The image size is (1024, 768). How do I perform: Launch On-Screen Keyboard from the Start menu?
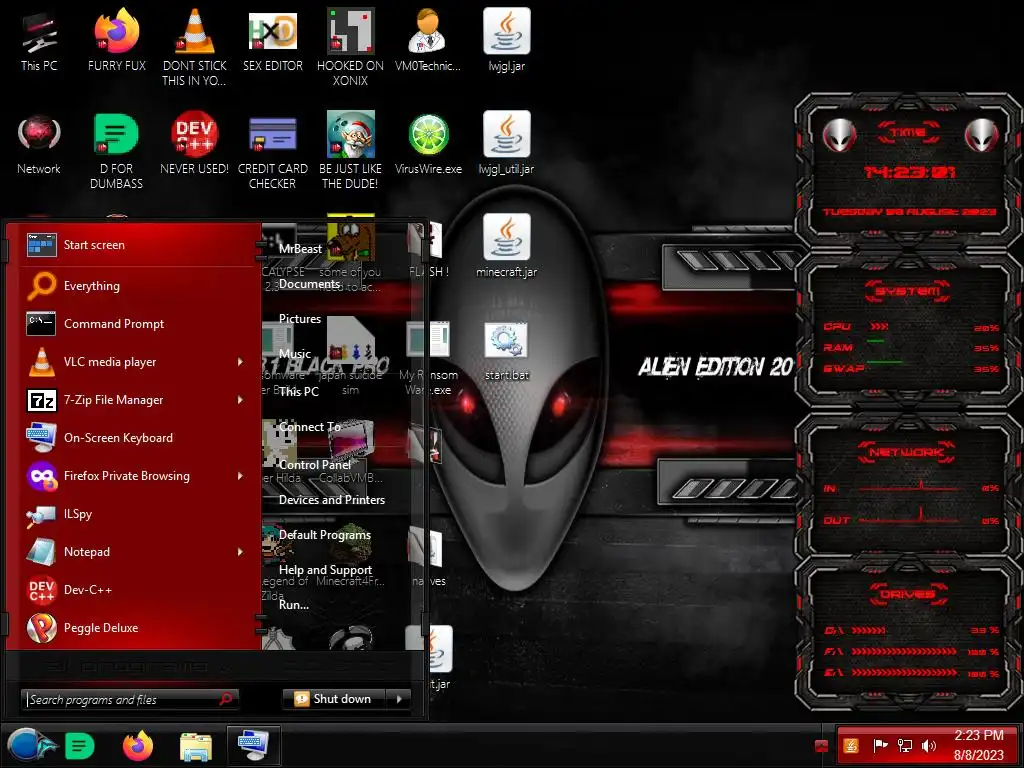coord(135,438)
